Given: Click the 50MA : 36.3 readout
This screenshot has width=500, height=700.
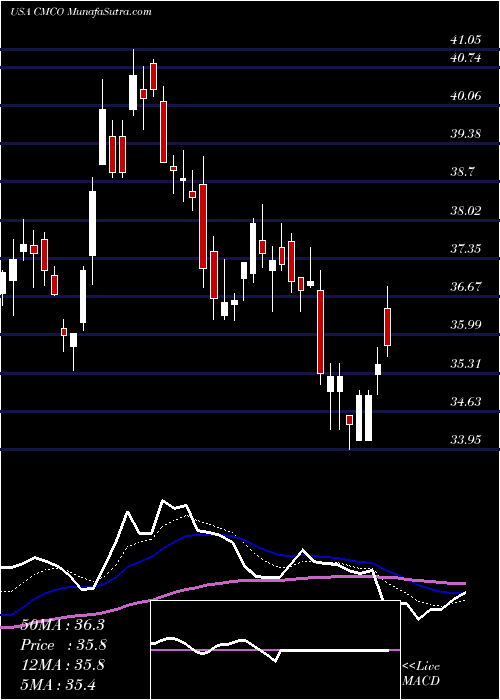Looking at the screenshot, I should [x=63, y=625].
